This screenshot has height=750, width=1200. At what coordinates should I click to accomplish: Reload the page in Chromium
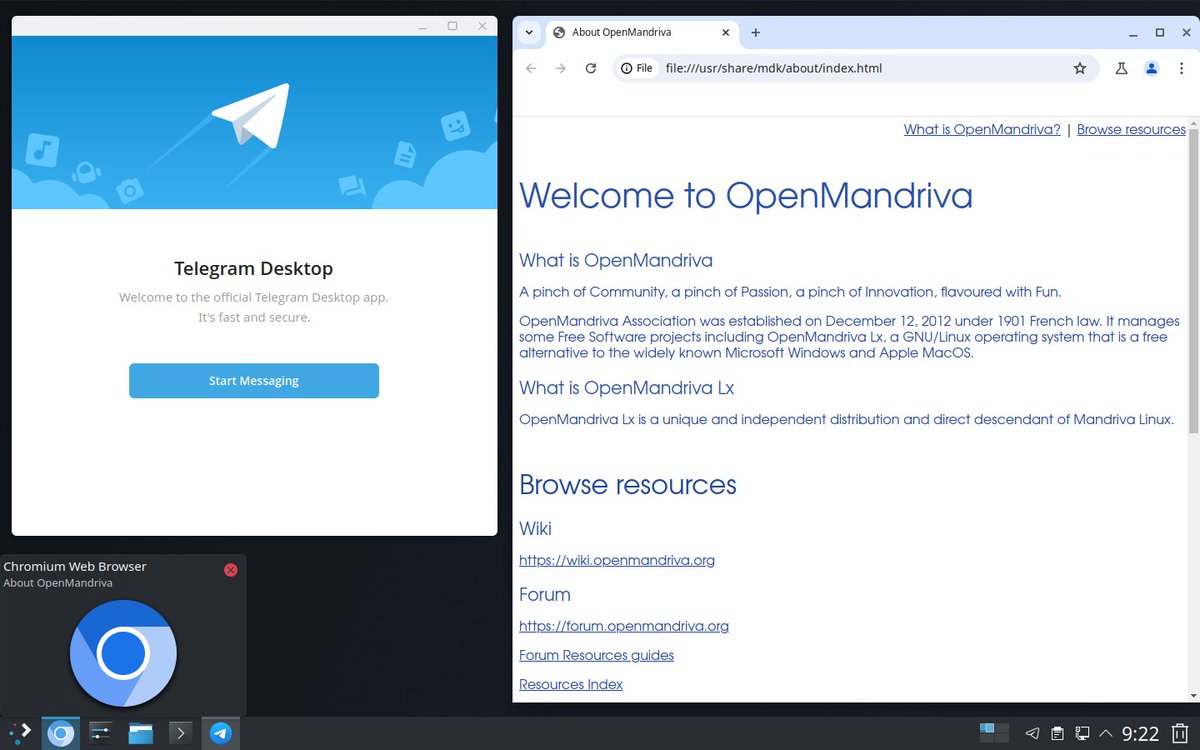(x=591, y=68)
